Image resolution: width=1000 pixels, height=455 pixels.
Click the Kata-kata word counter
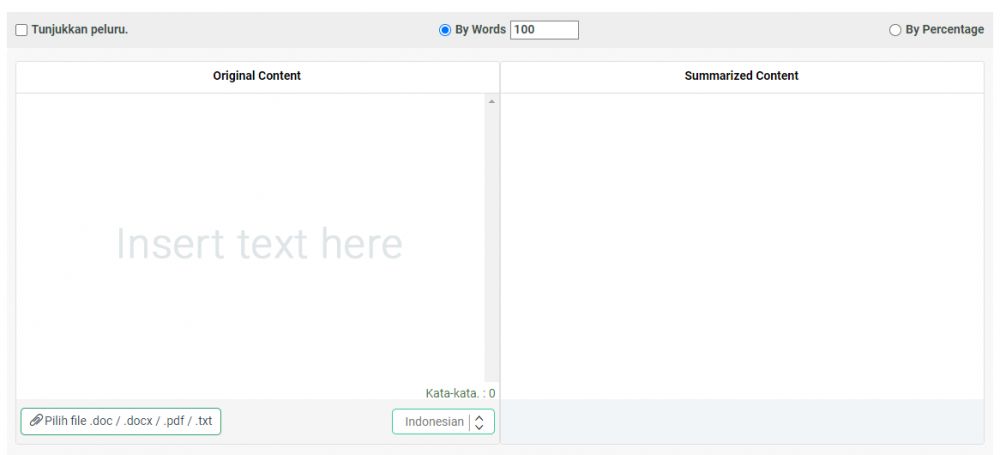click(460, 393)
